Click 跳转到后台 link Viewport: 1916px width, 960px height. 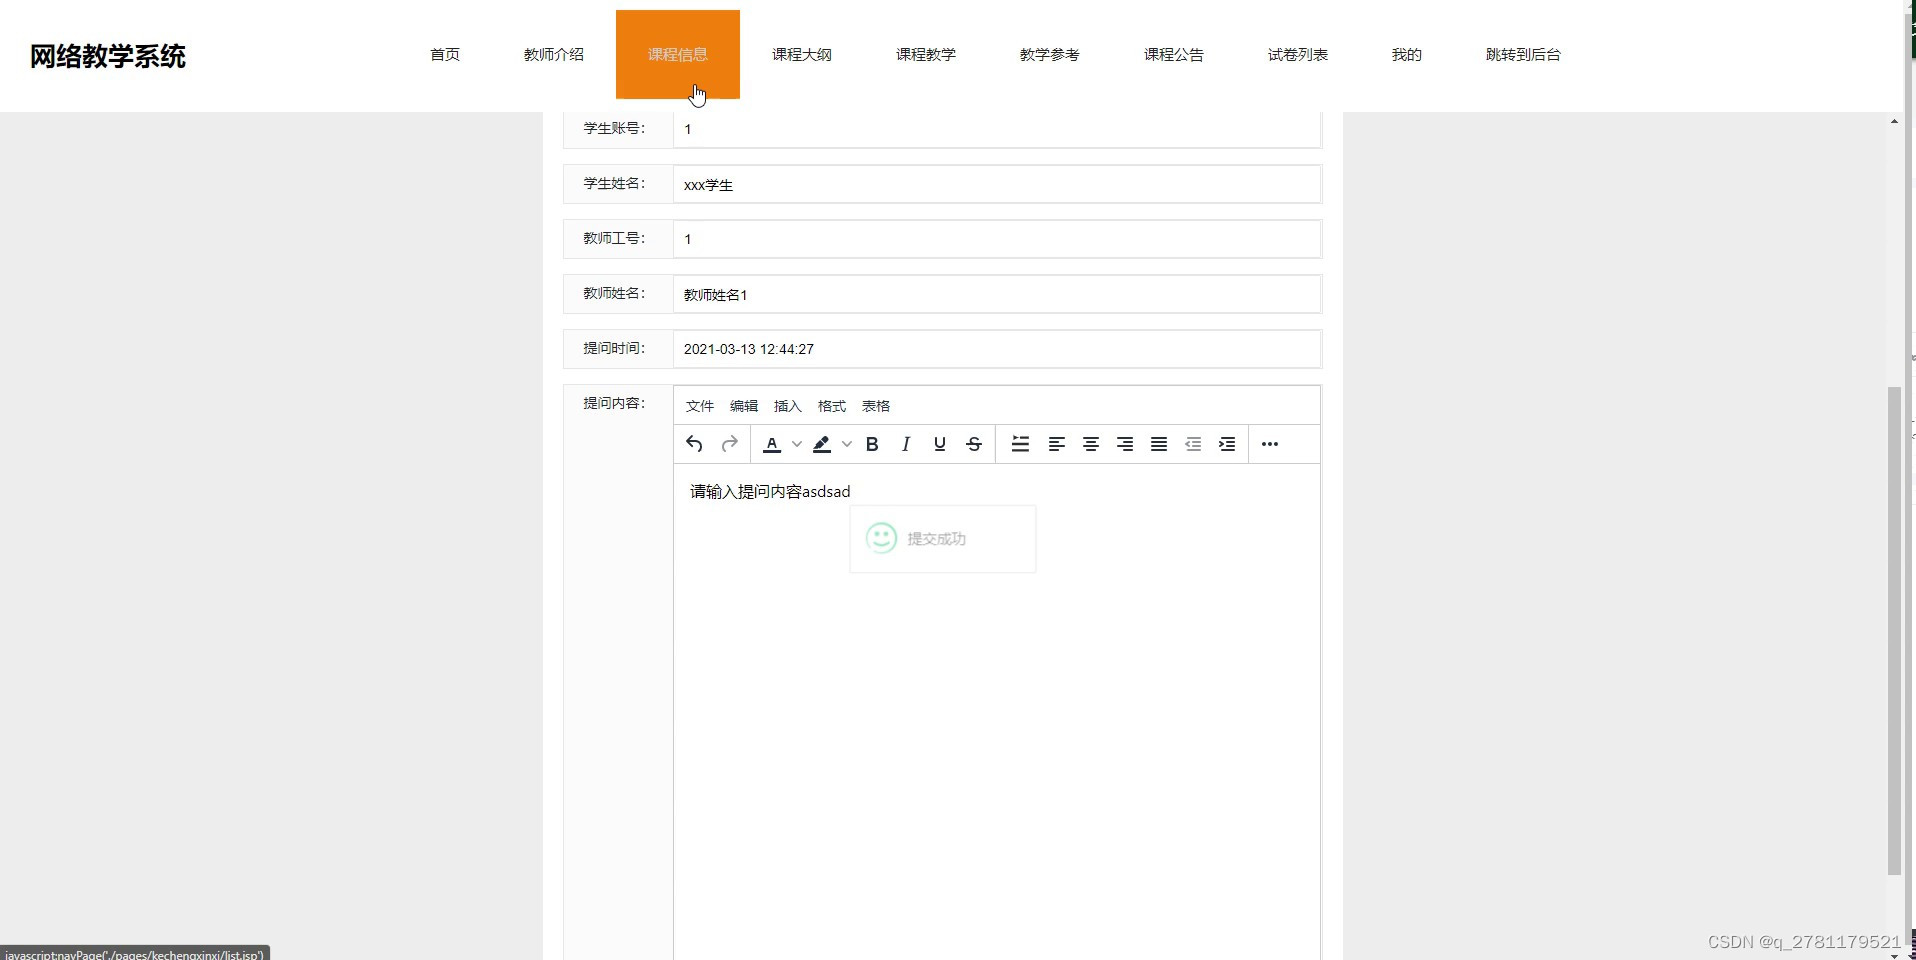[1523, 55]
